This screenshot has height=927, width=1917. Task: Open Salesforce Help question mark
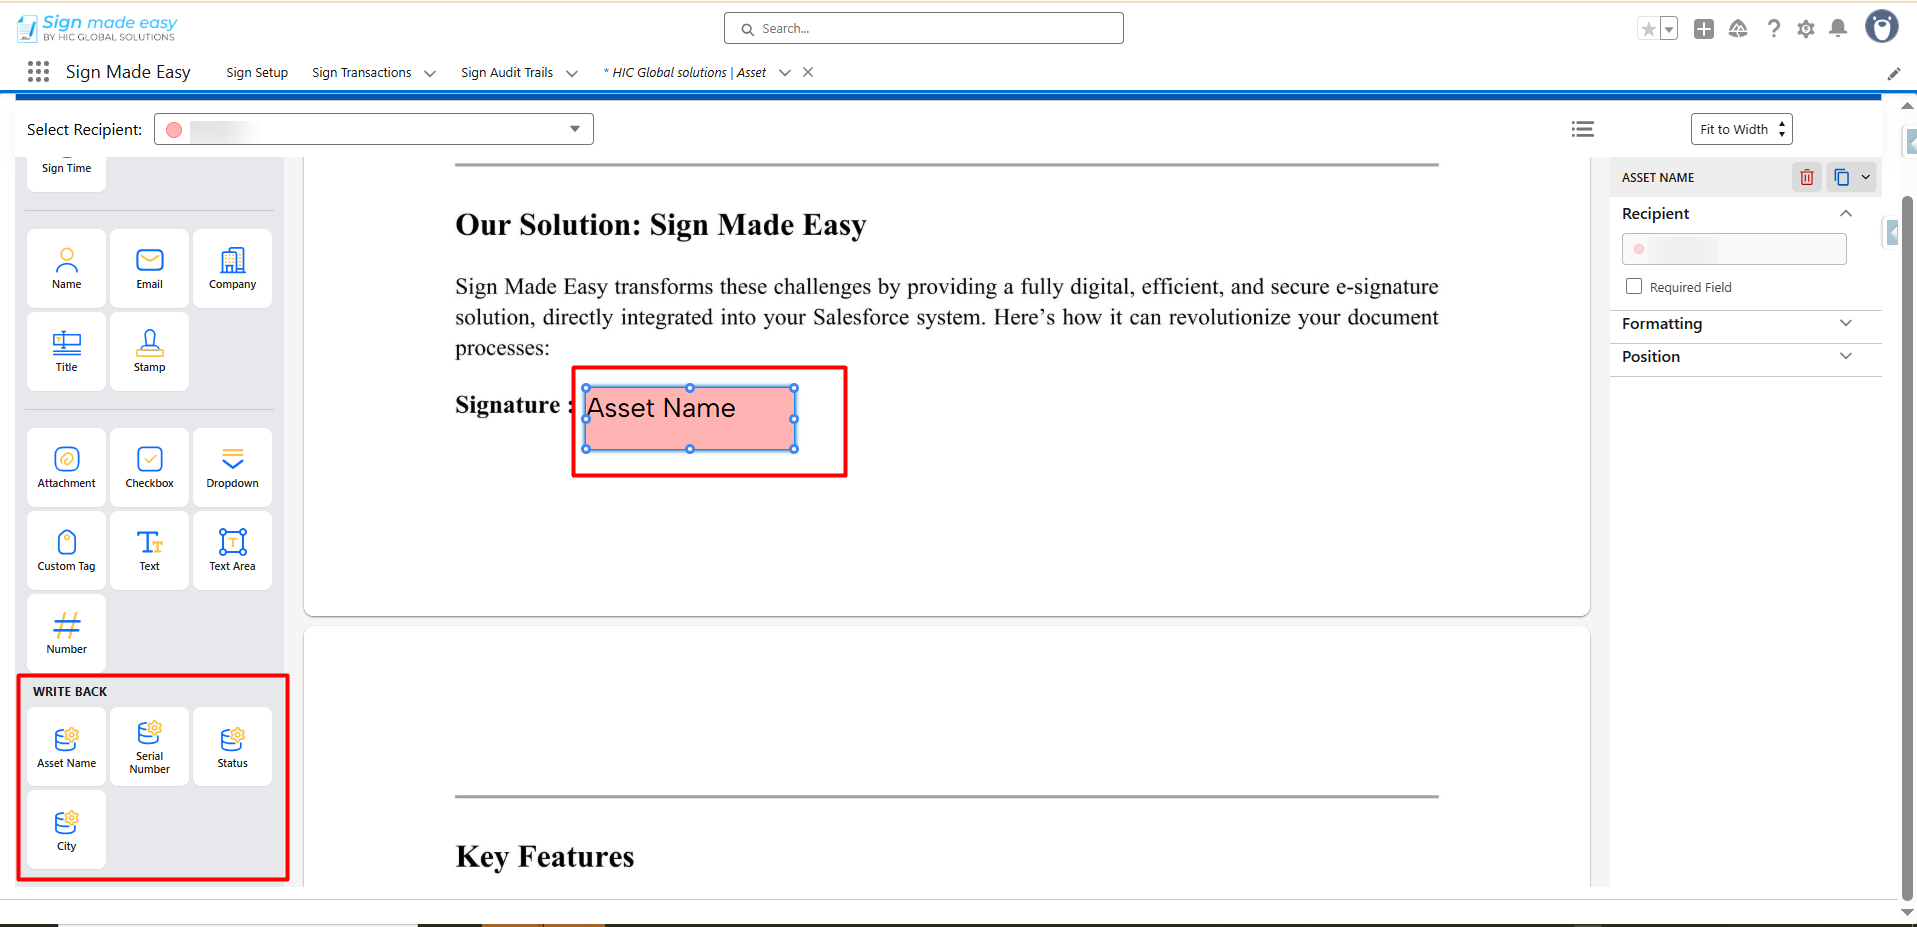1774,29
